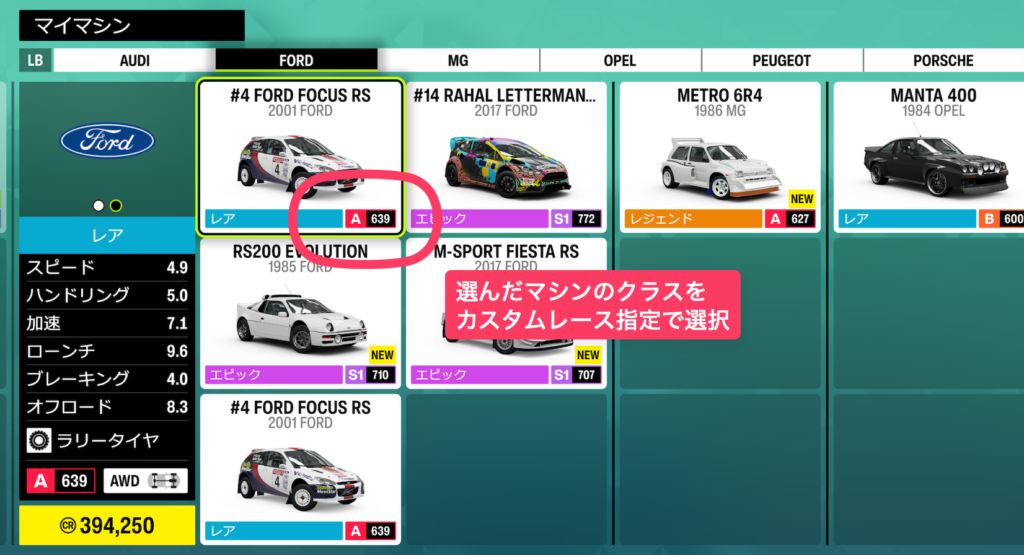Click the credits price 394,250
The image size is (1024, 555).
click(x=107, y=526)
